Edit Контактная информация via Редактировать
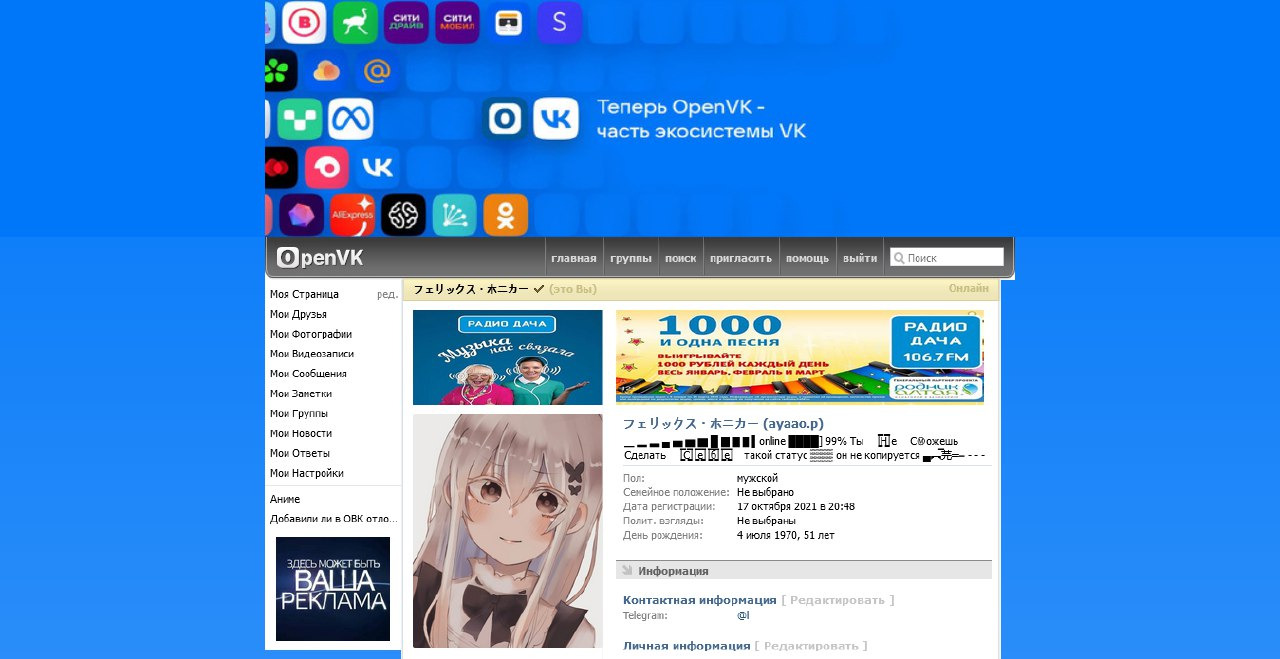1280x659 pixels. [838, 600]
